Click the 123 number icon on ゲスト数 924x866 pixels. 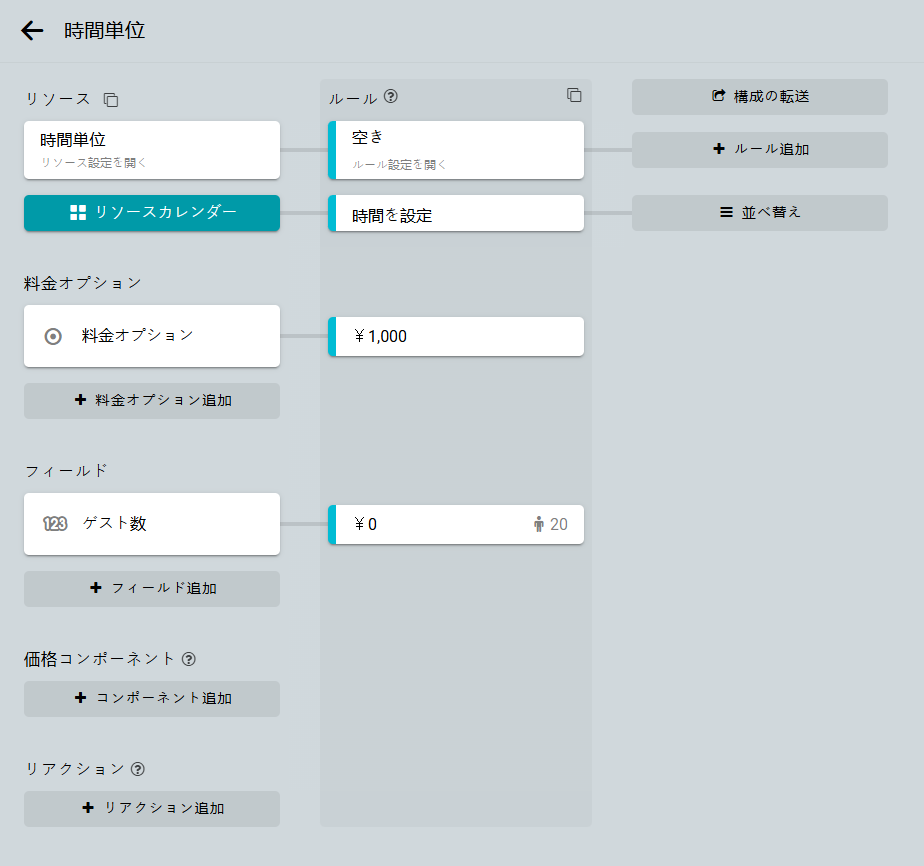tap(55, 523)
